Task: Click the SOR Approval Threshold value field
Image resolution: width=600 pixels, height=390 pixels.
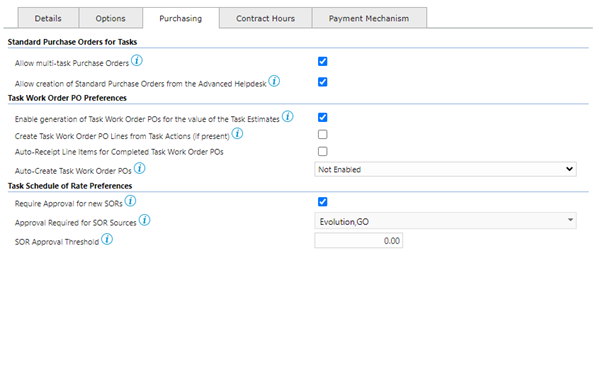Action: (359, 241)
